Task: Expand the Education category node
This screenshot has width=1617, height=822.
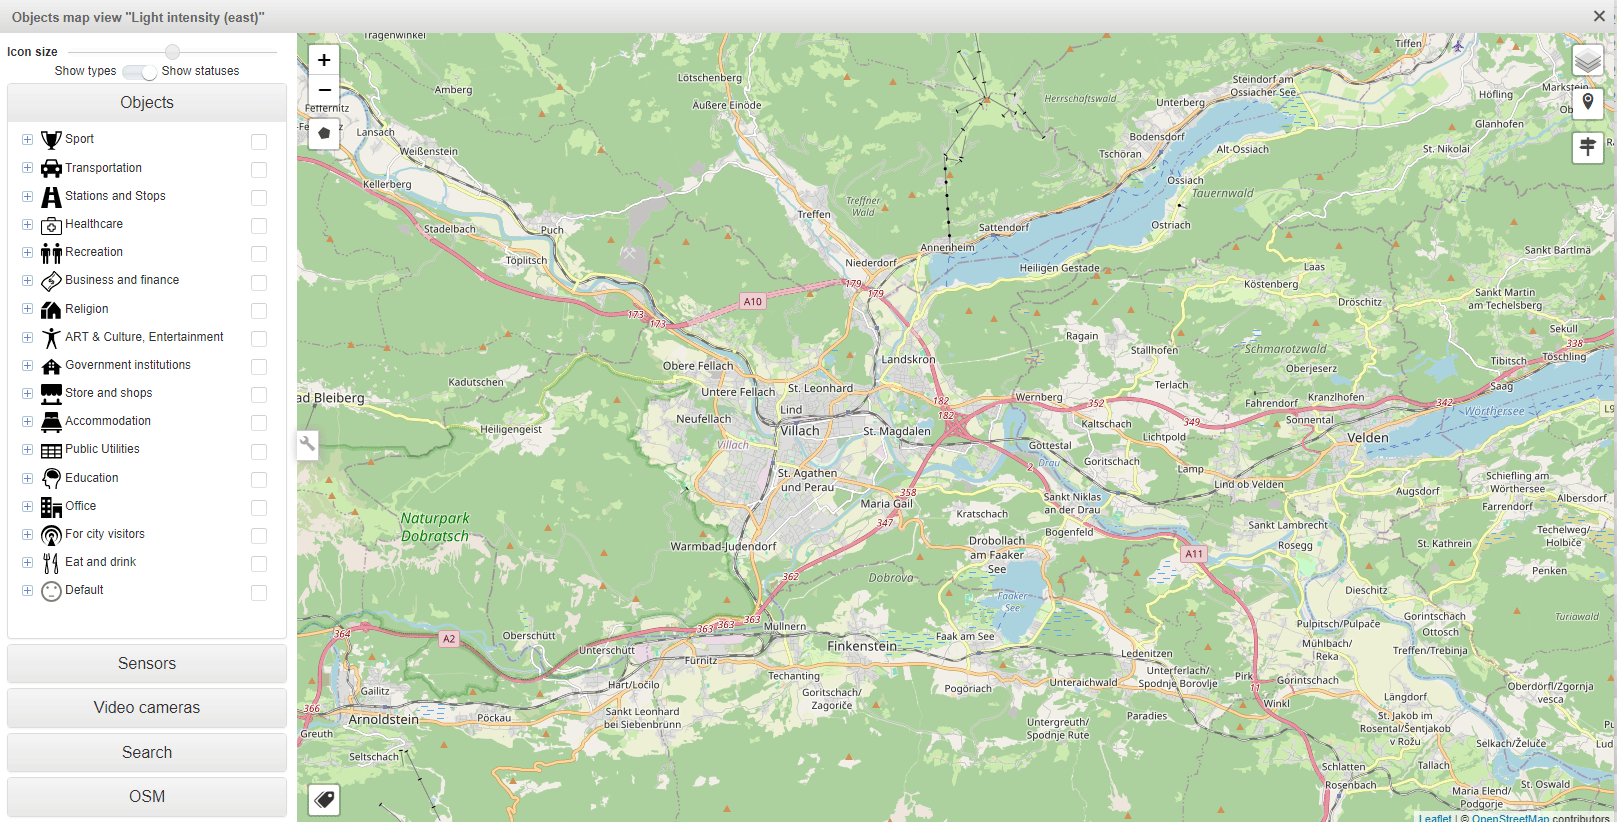Action: click(27, 478)
